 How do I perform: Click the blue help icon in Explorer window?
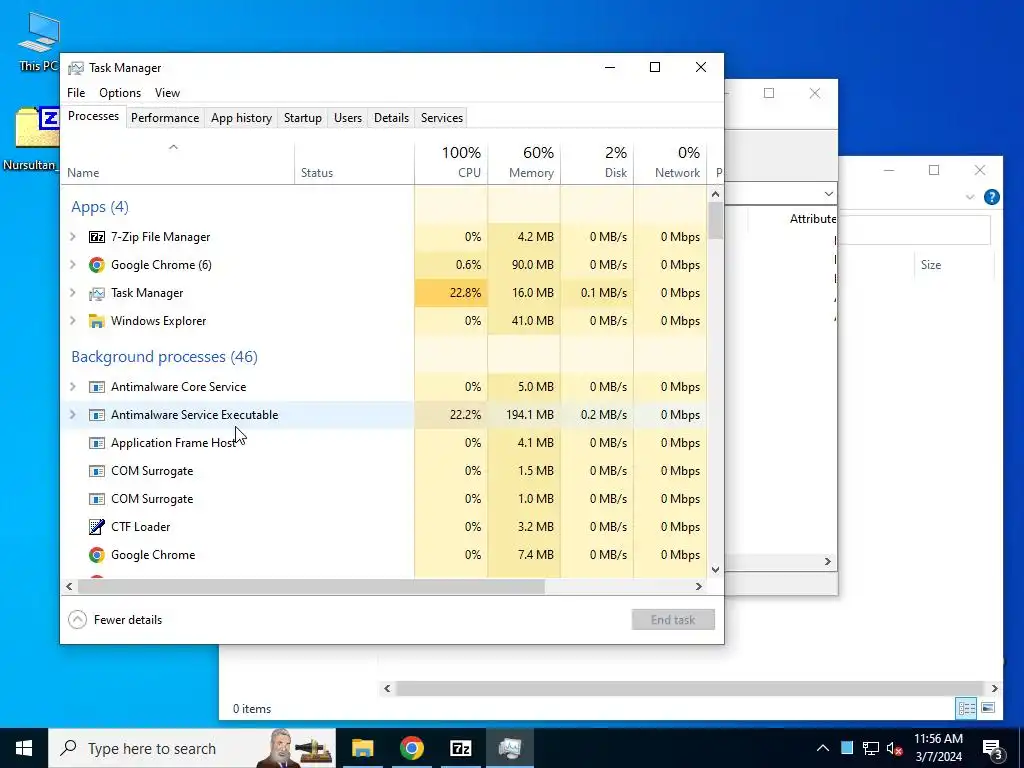[991, 197]
